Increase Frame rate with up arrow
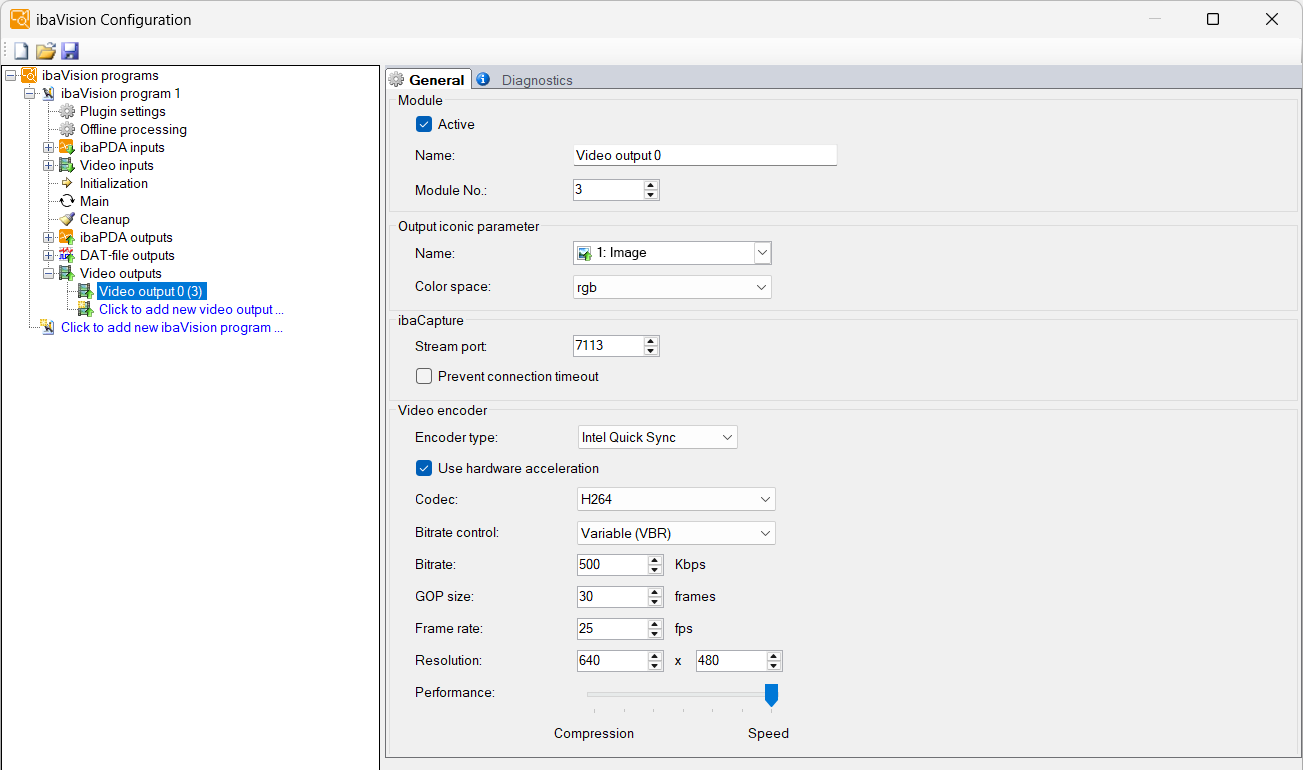The height and width of the screenshot is (770, 1303). click(655, 624)
